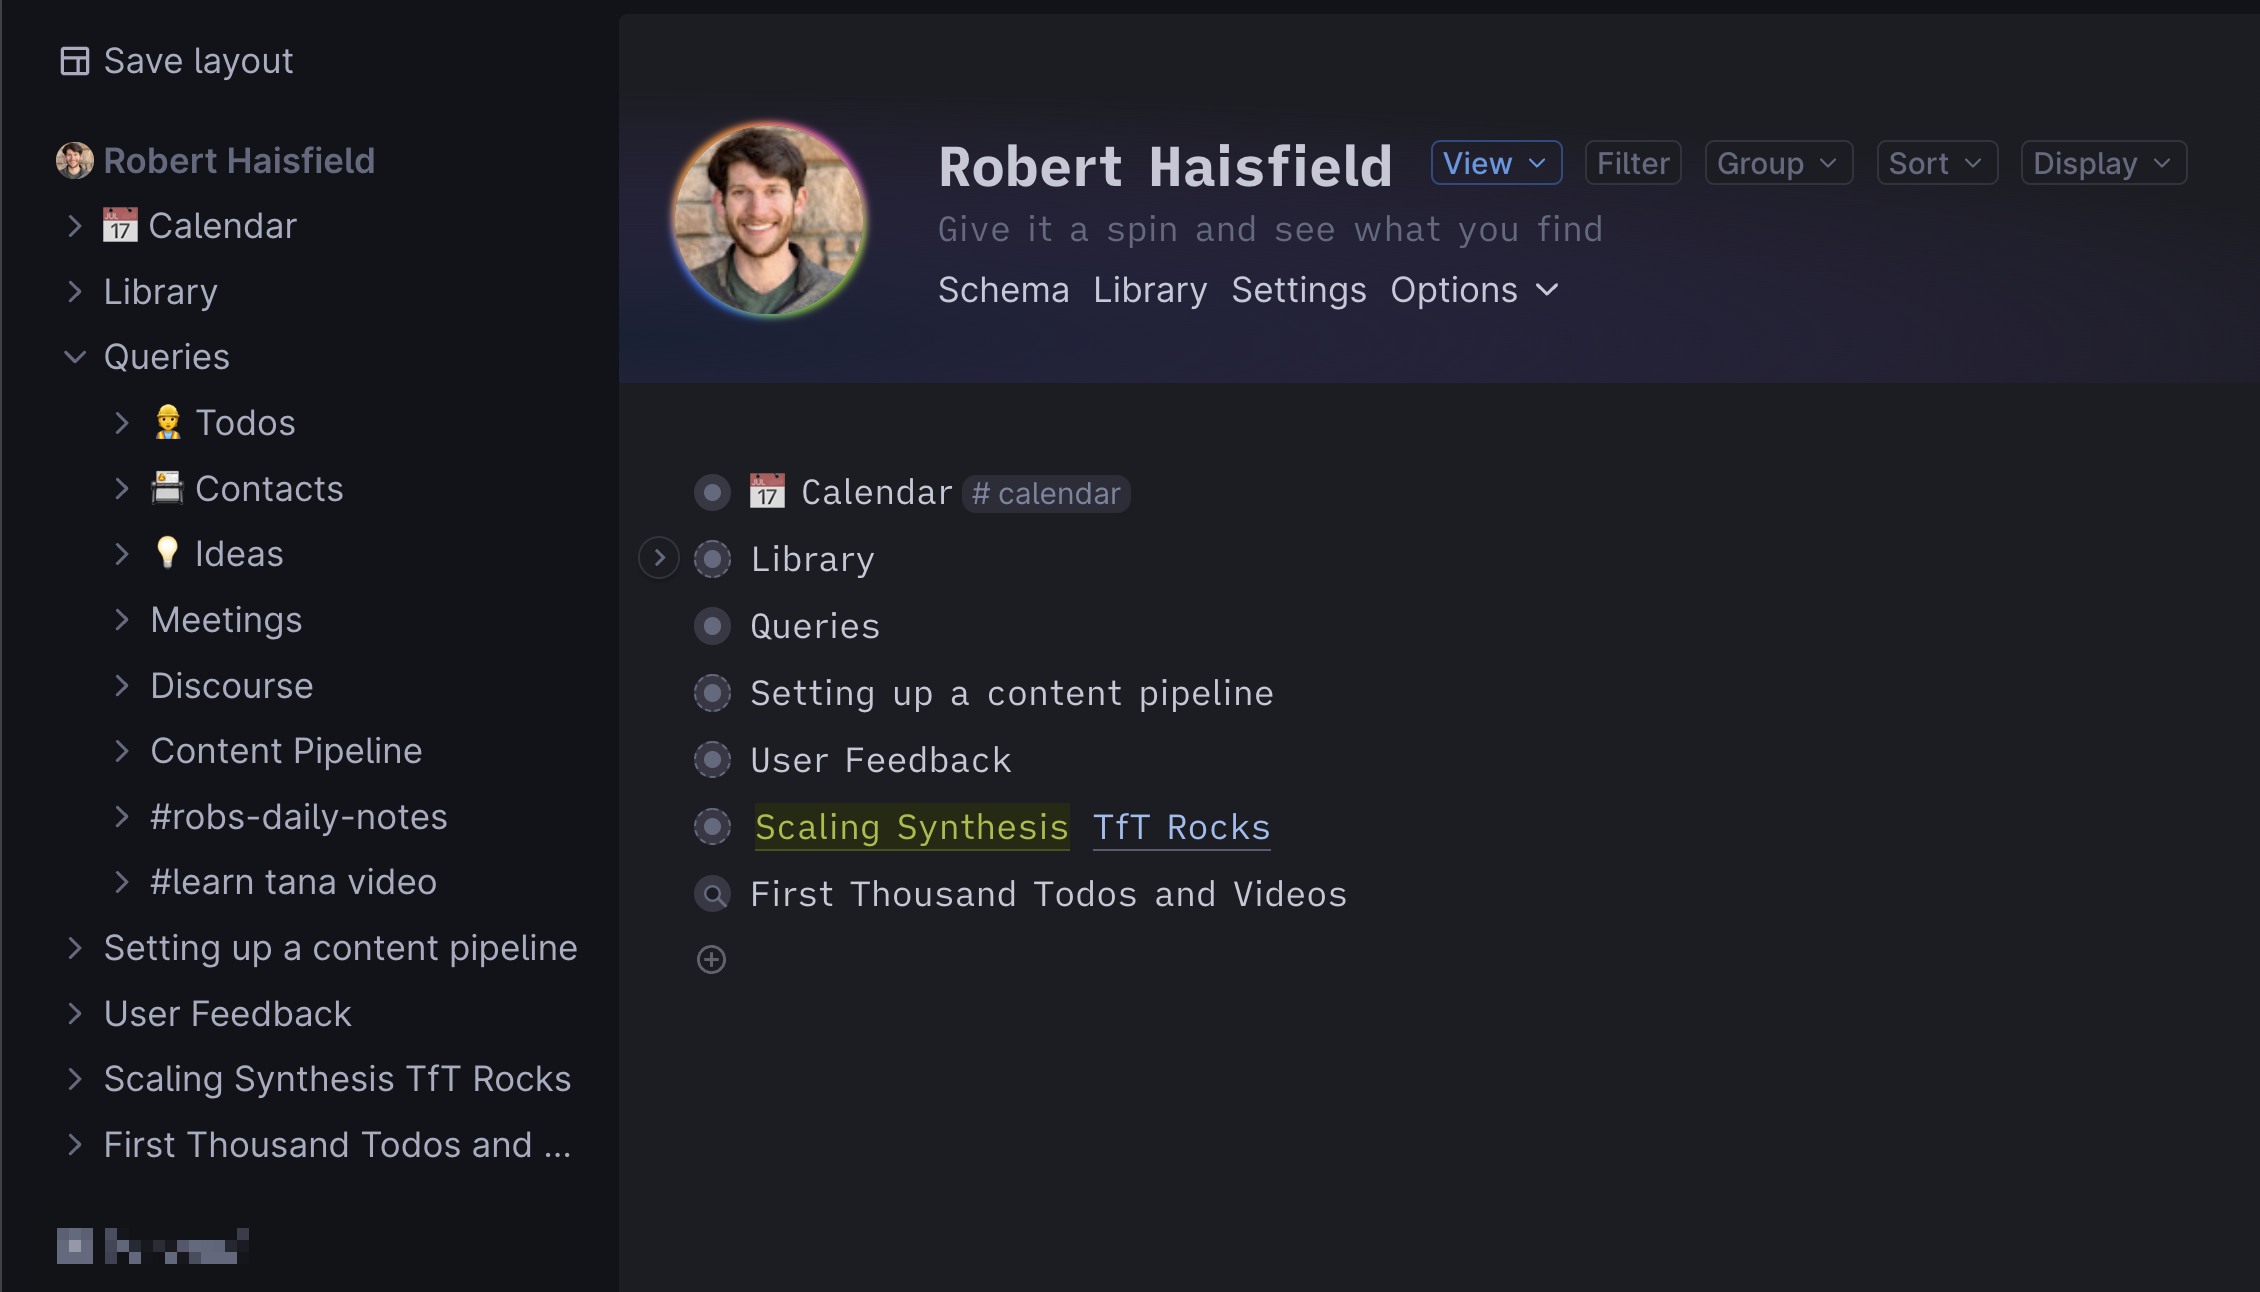The image size is (2260, 1292).
Task: Open the Sort dropdown
Action: point(1936,163)
